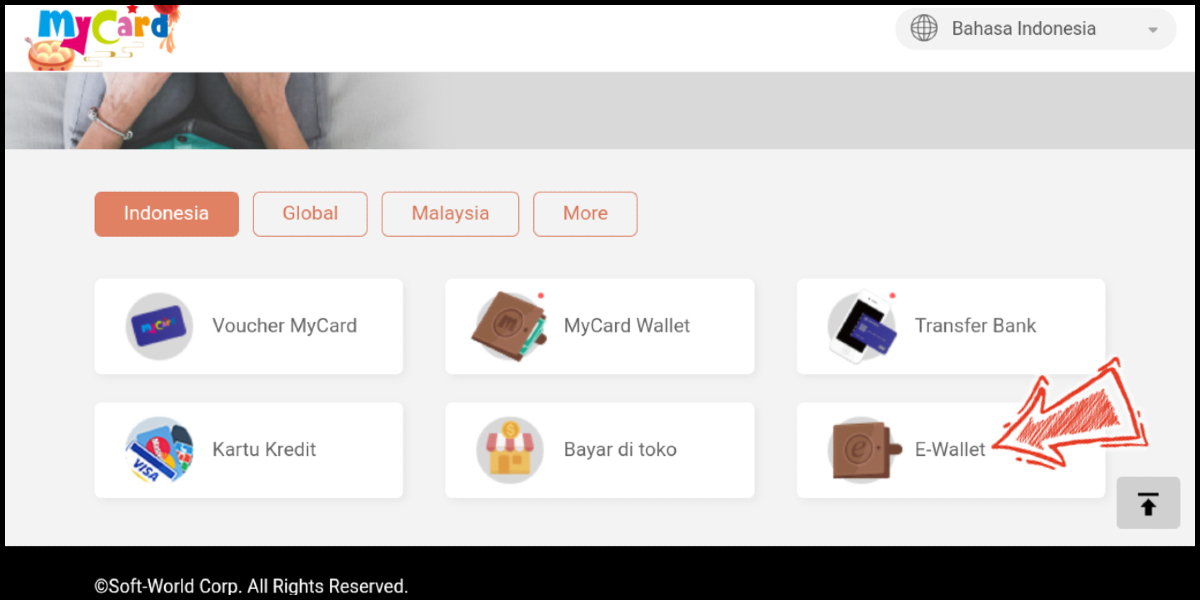Select the Bayar di toko label
The height and width of the screenshot is (600, 1200).
click(620, 450)
